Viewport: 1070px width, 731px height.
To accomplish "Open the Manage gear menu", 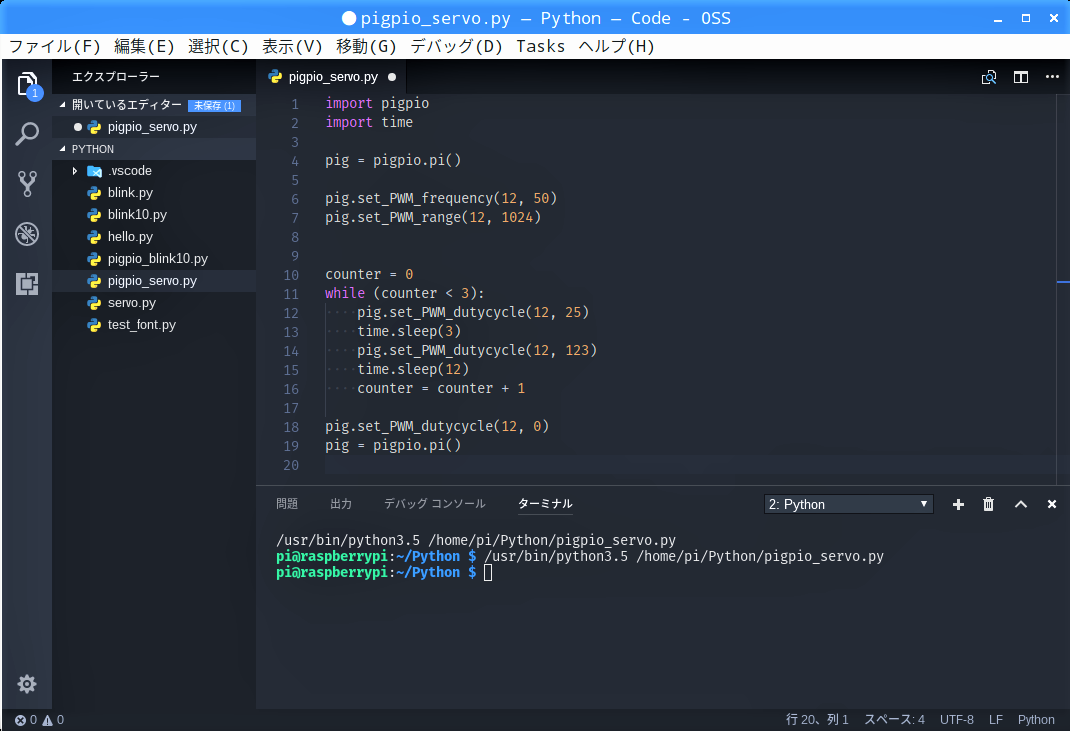I will (27, 684).
